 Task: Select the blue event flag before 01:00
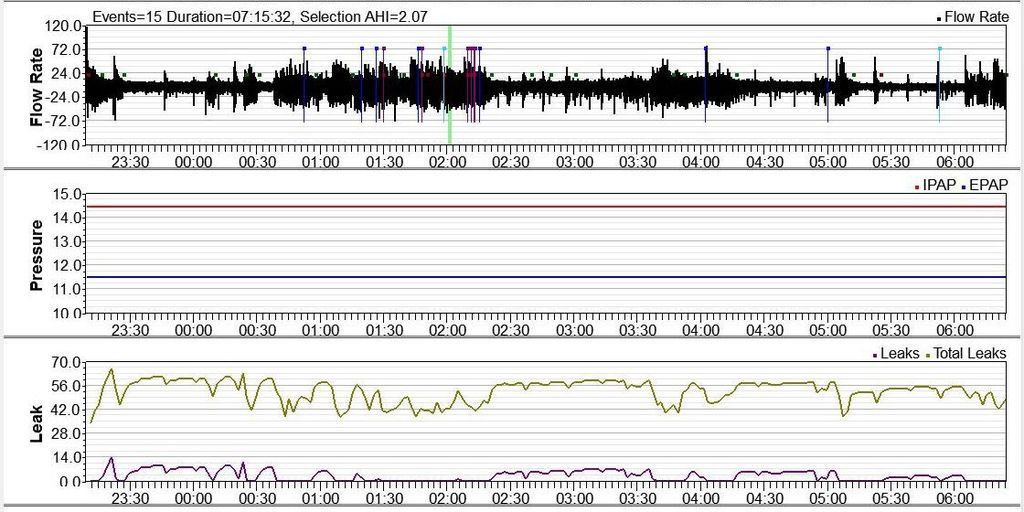[x=305, y=48]
